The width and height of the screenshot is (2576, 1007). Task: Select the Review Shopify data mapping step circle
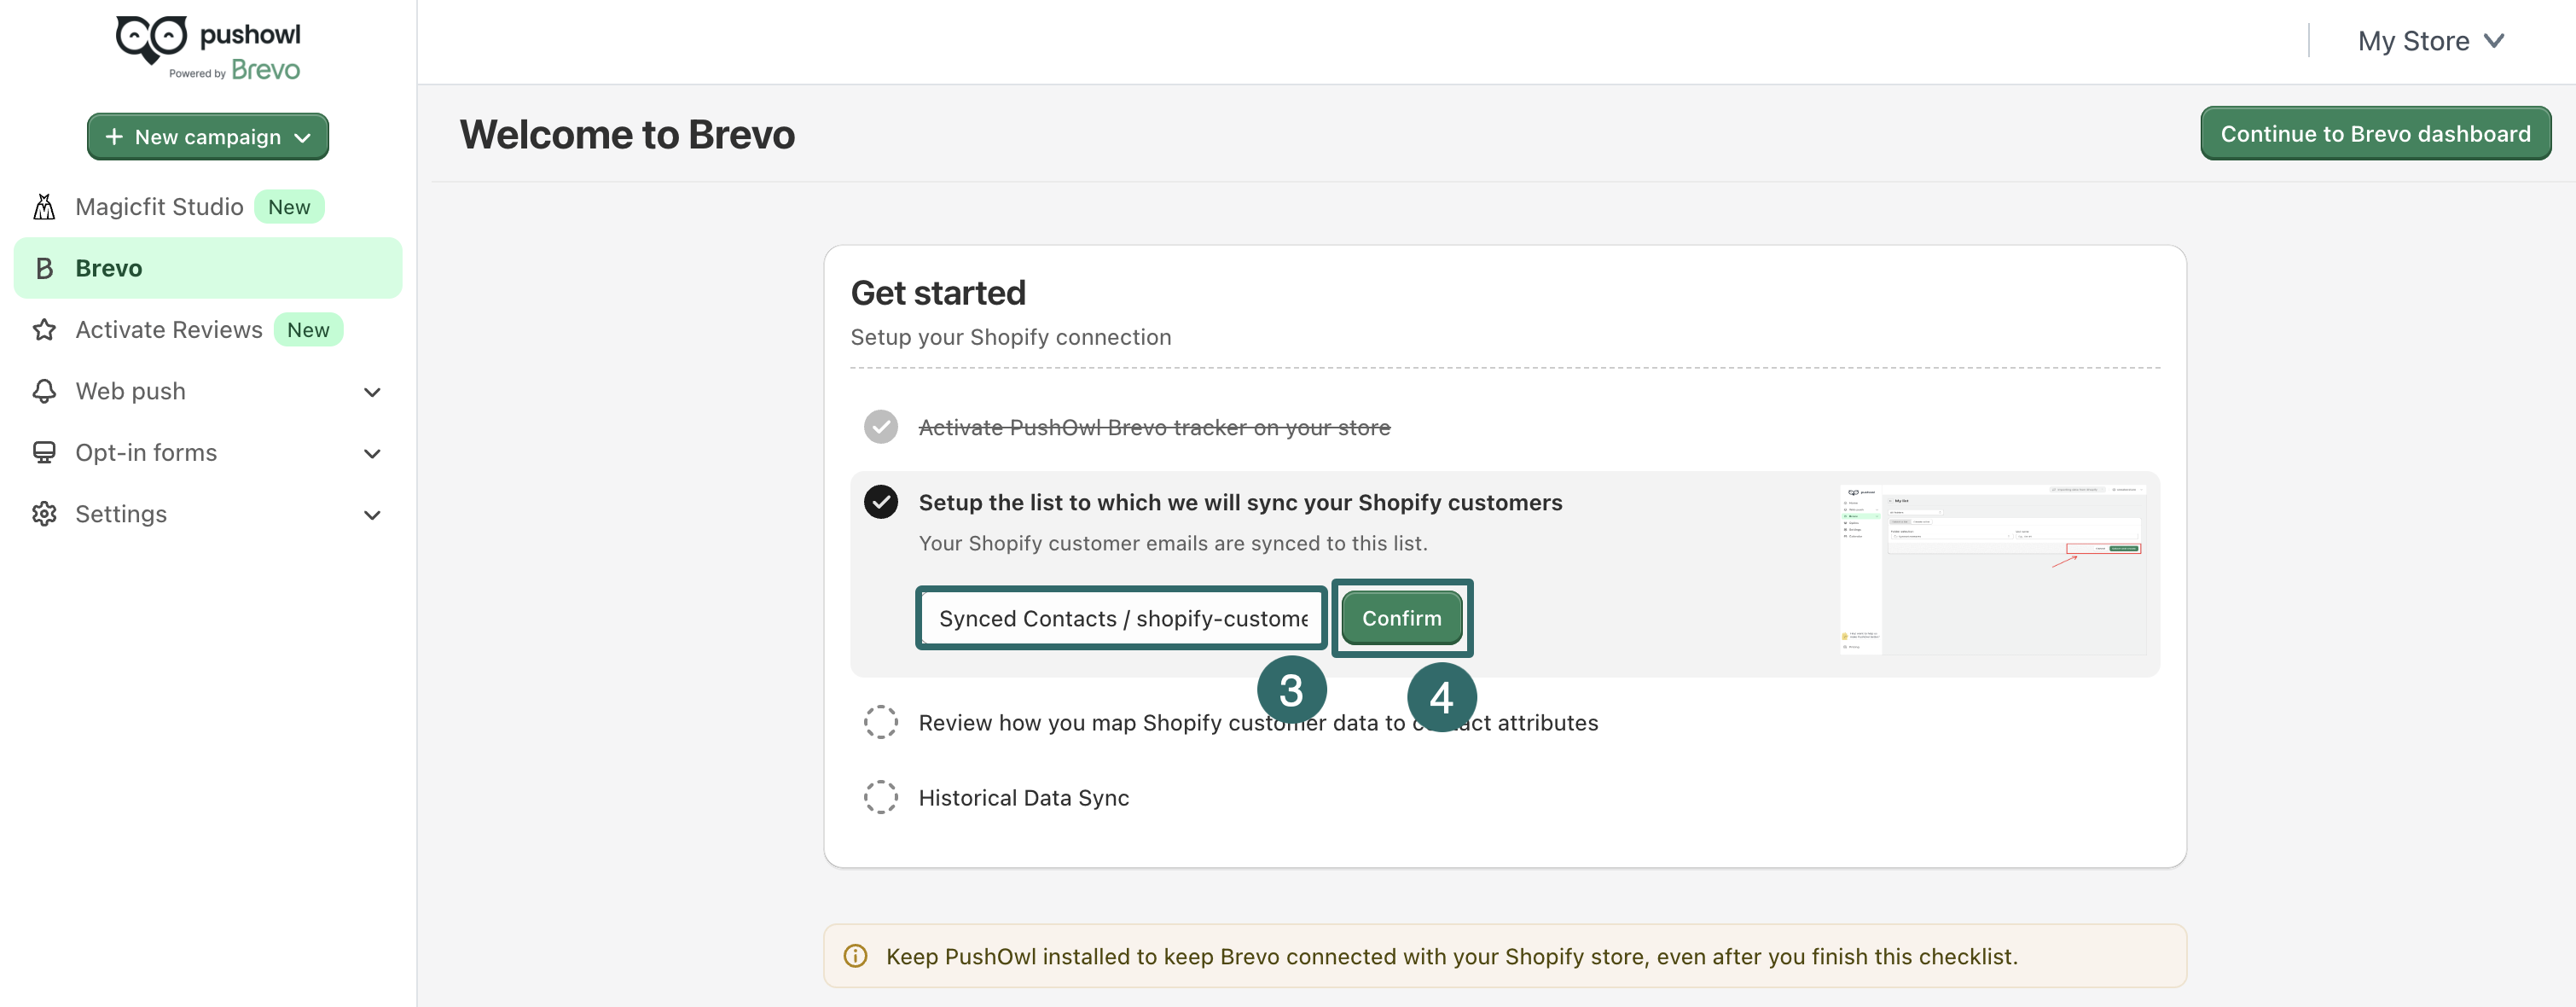[x=880, y=722]
